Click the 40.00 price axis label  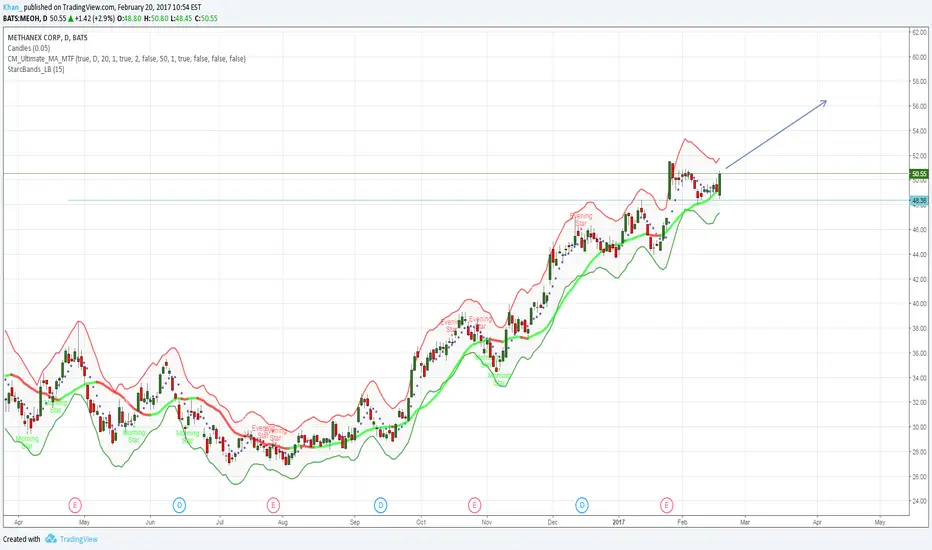(x=919, y=303)
